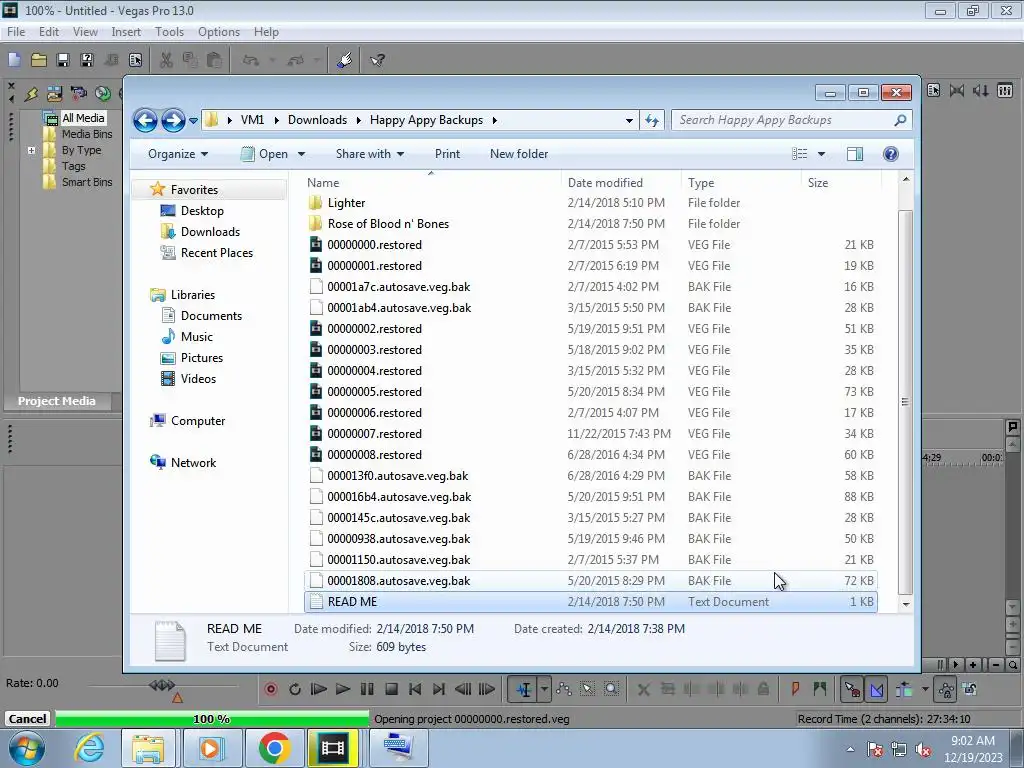
Task: Click Play From Start in transport bar
Action: pyautogui.click(x=319, y=689)
